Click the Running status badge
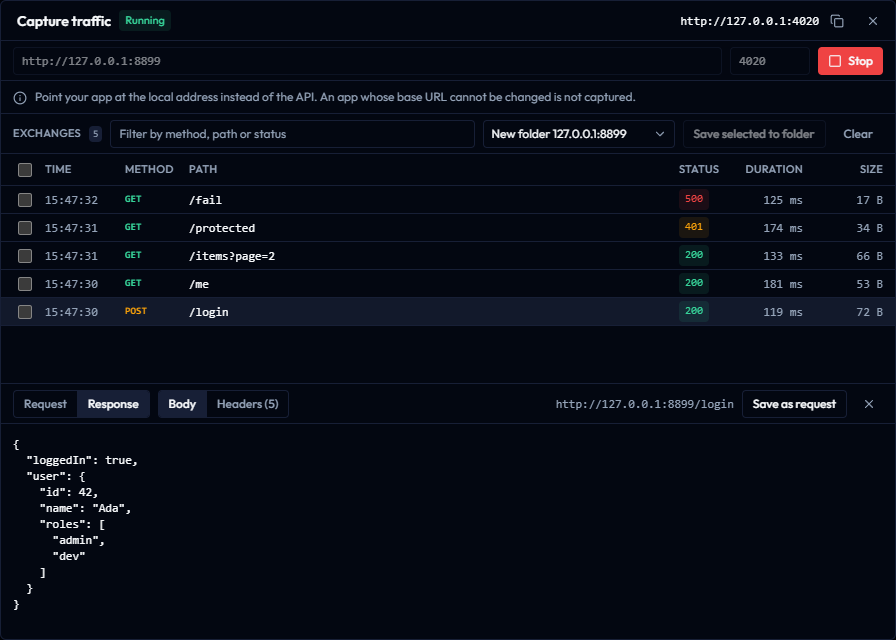Image resolution: width=896 pixels, height=640 pixels. [x=145, y=21]
